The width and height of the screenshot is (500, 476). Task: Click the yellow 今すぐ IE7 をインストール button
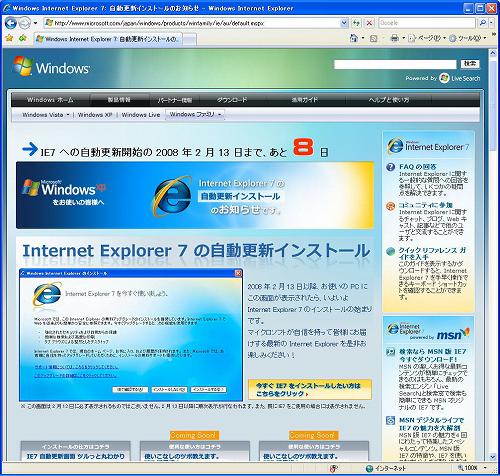(310, 389)
